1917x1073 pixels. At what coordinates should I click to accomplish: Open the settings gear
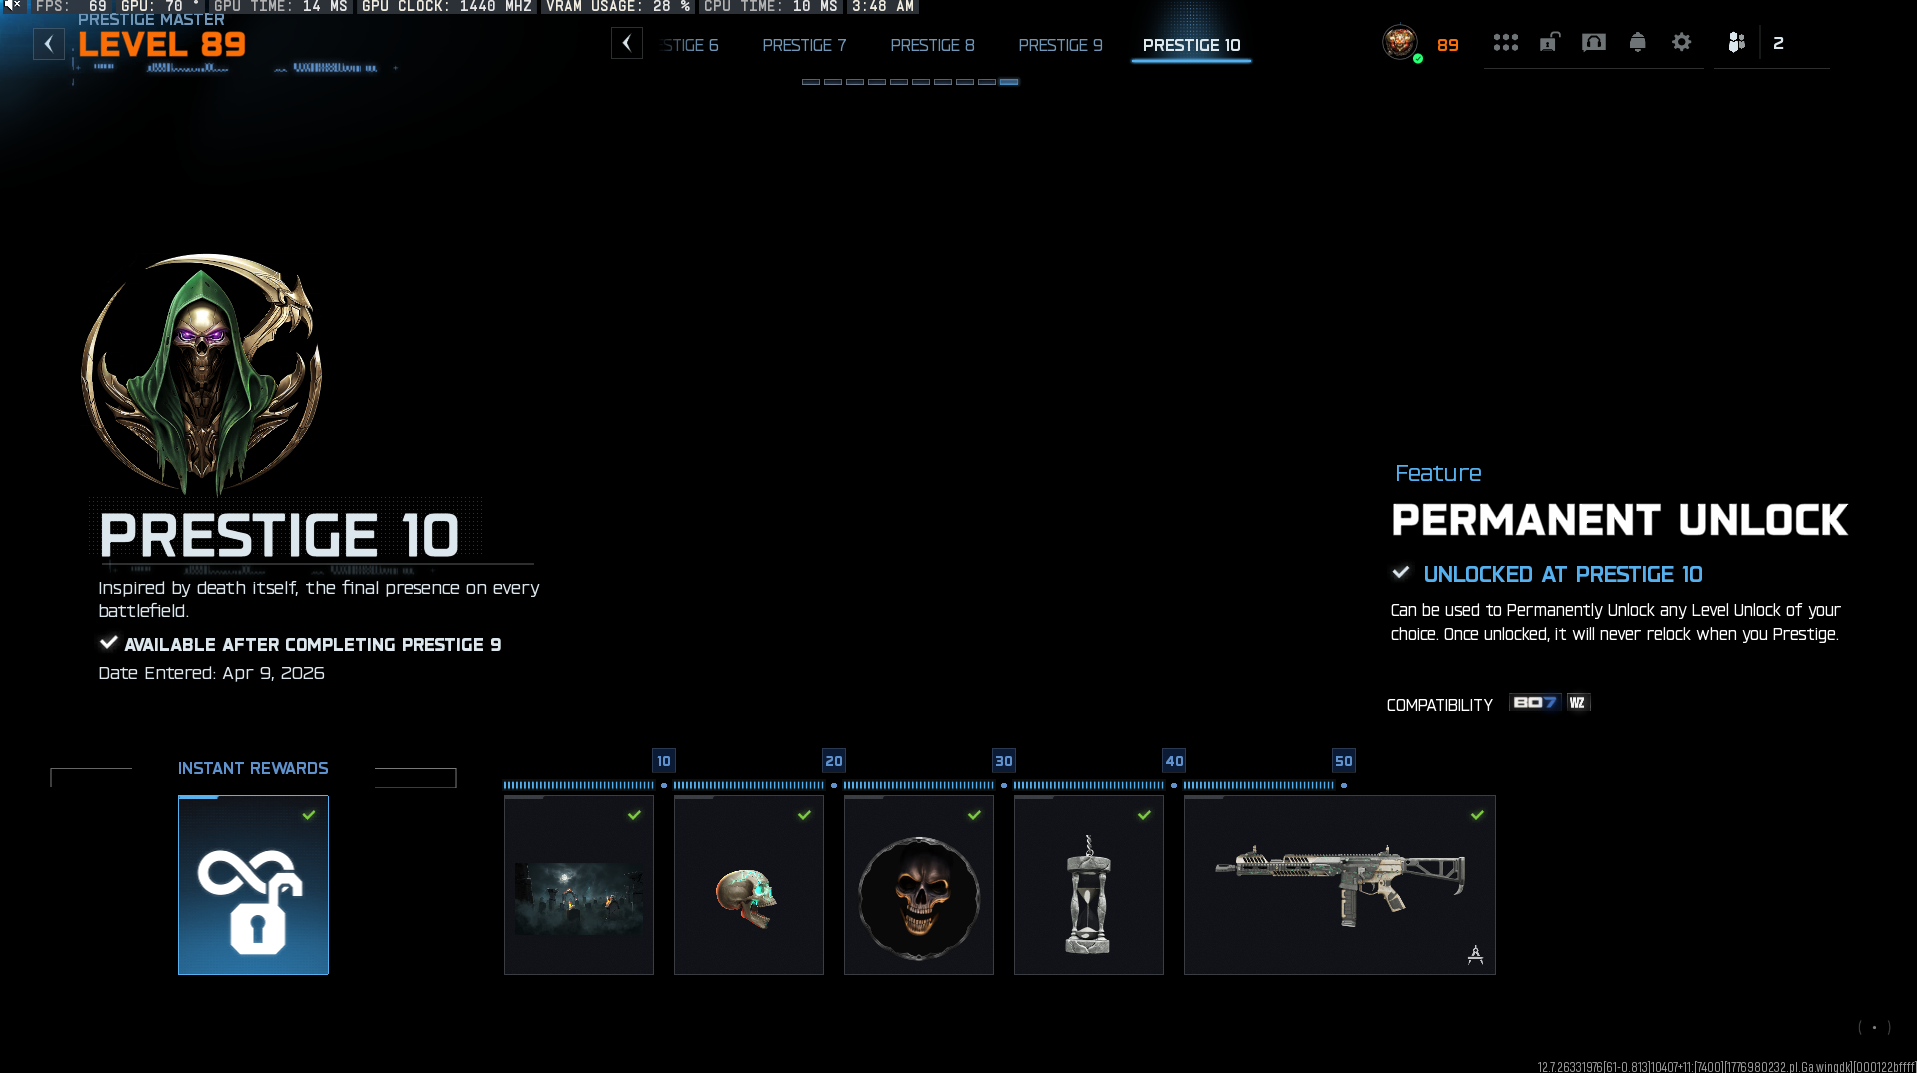[1681, 42]
